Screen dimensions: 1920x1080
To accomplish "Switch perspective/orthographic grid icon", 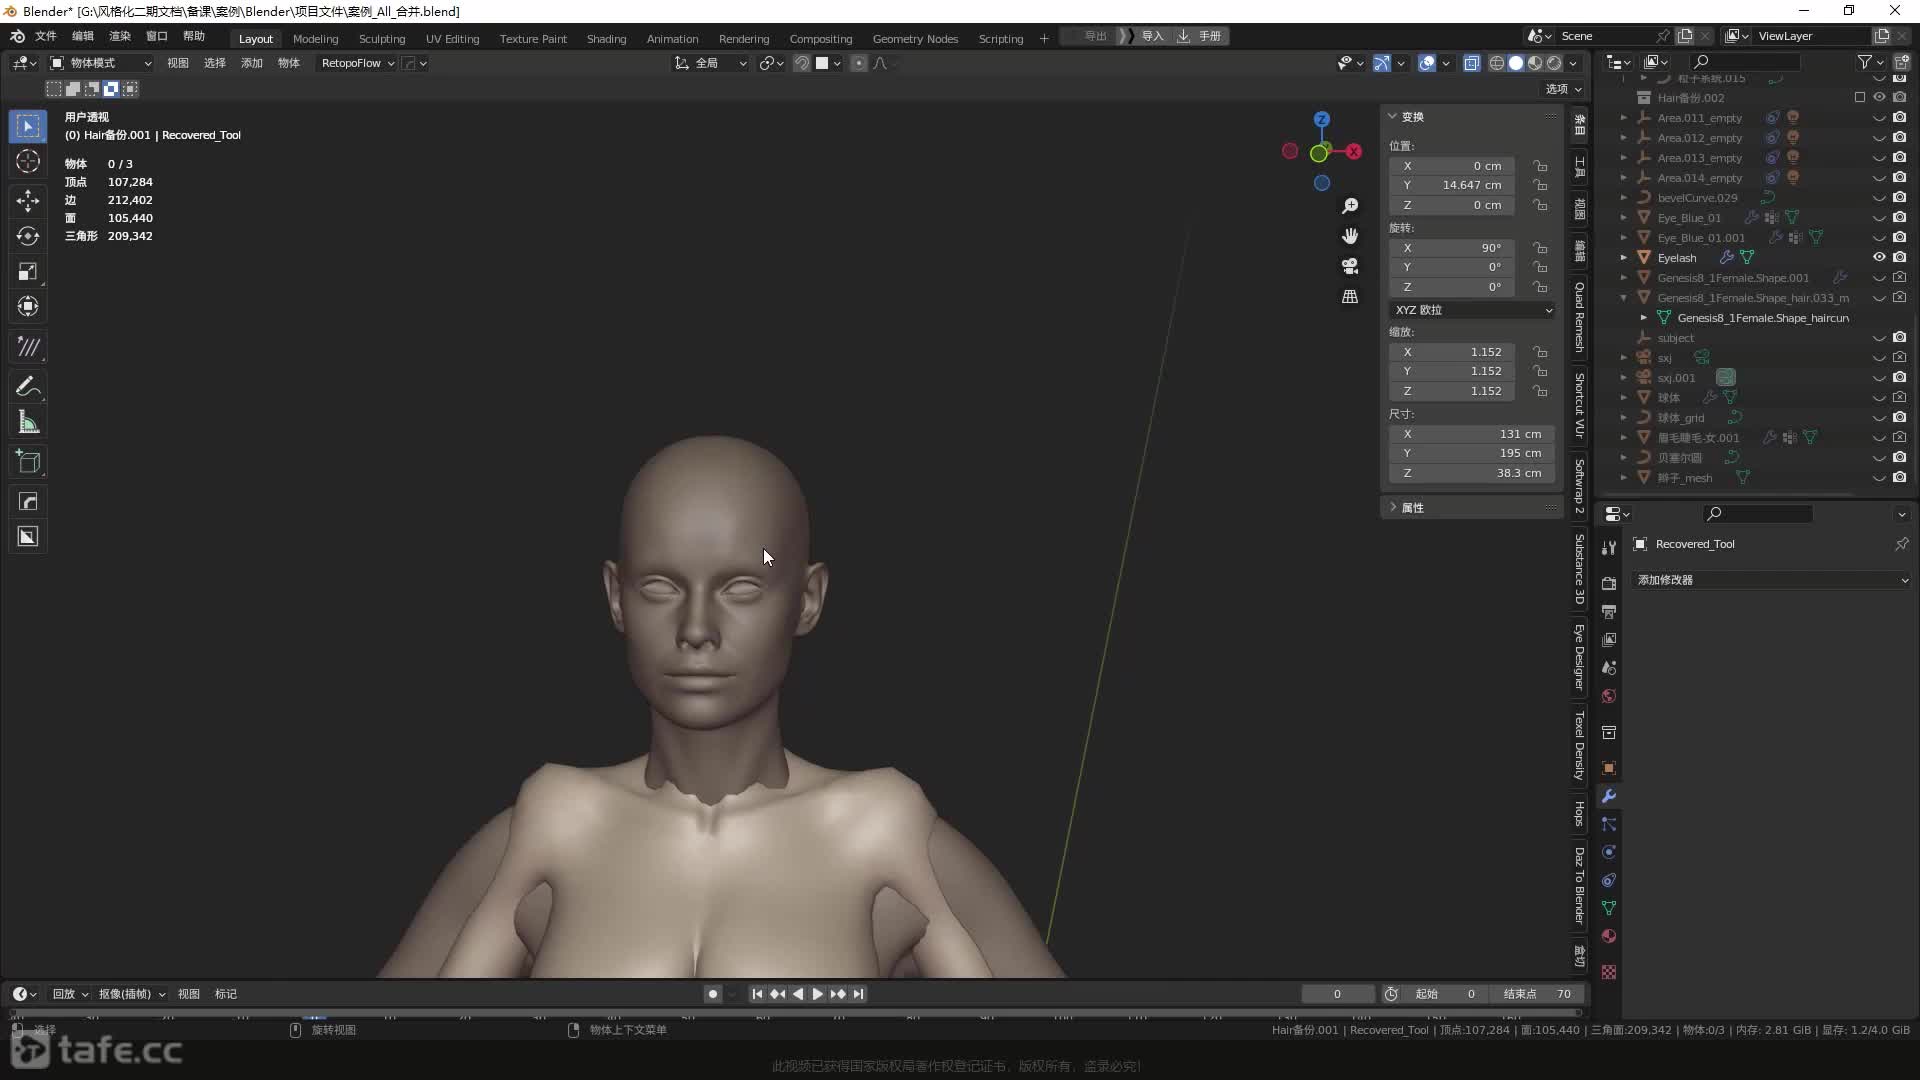I will [1350, 297].
